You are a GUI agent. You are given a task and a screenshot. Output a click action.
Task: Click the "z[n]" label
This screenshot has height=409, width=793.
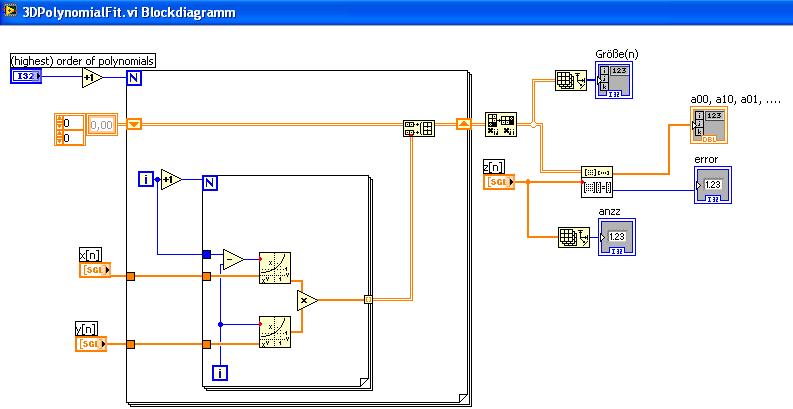click(494, 167)
